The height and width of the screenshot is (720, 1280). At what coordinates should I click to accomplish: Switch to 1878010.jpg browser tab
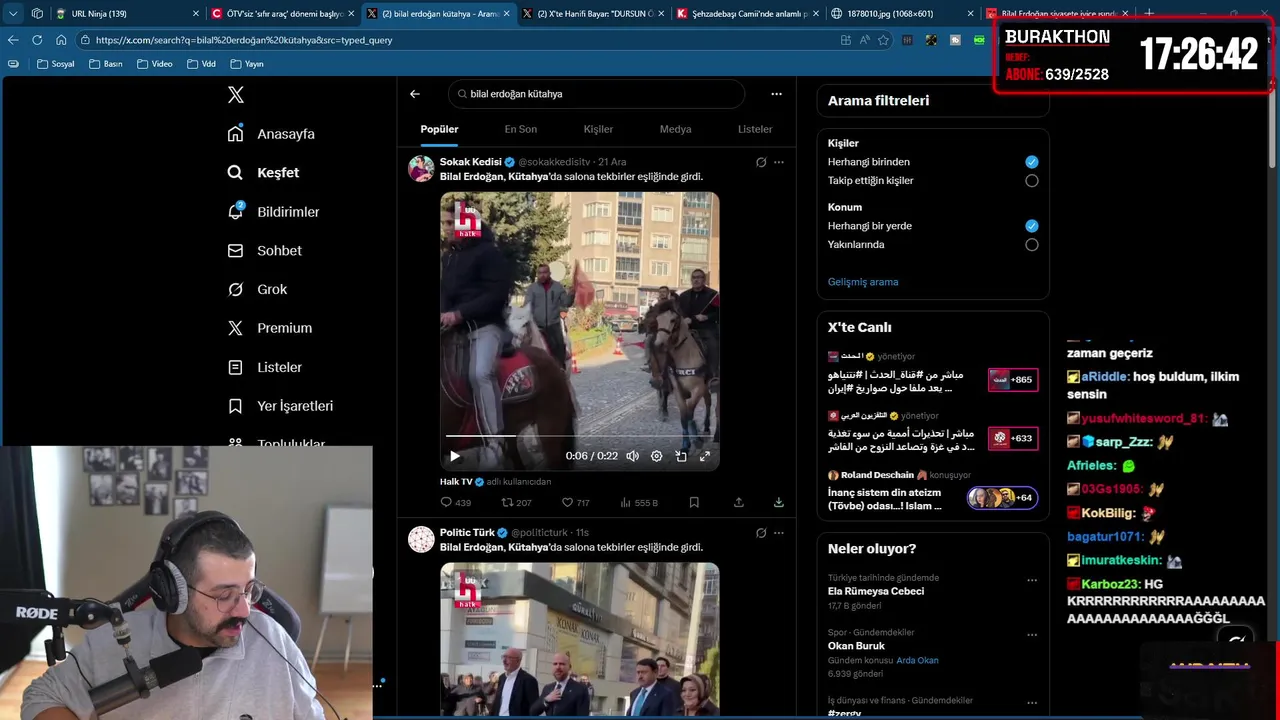(x=902, y=13)
